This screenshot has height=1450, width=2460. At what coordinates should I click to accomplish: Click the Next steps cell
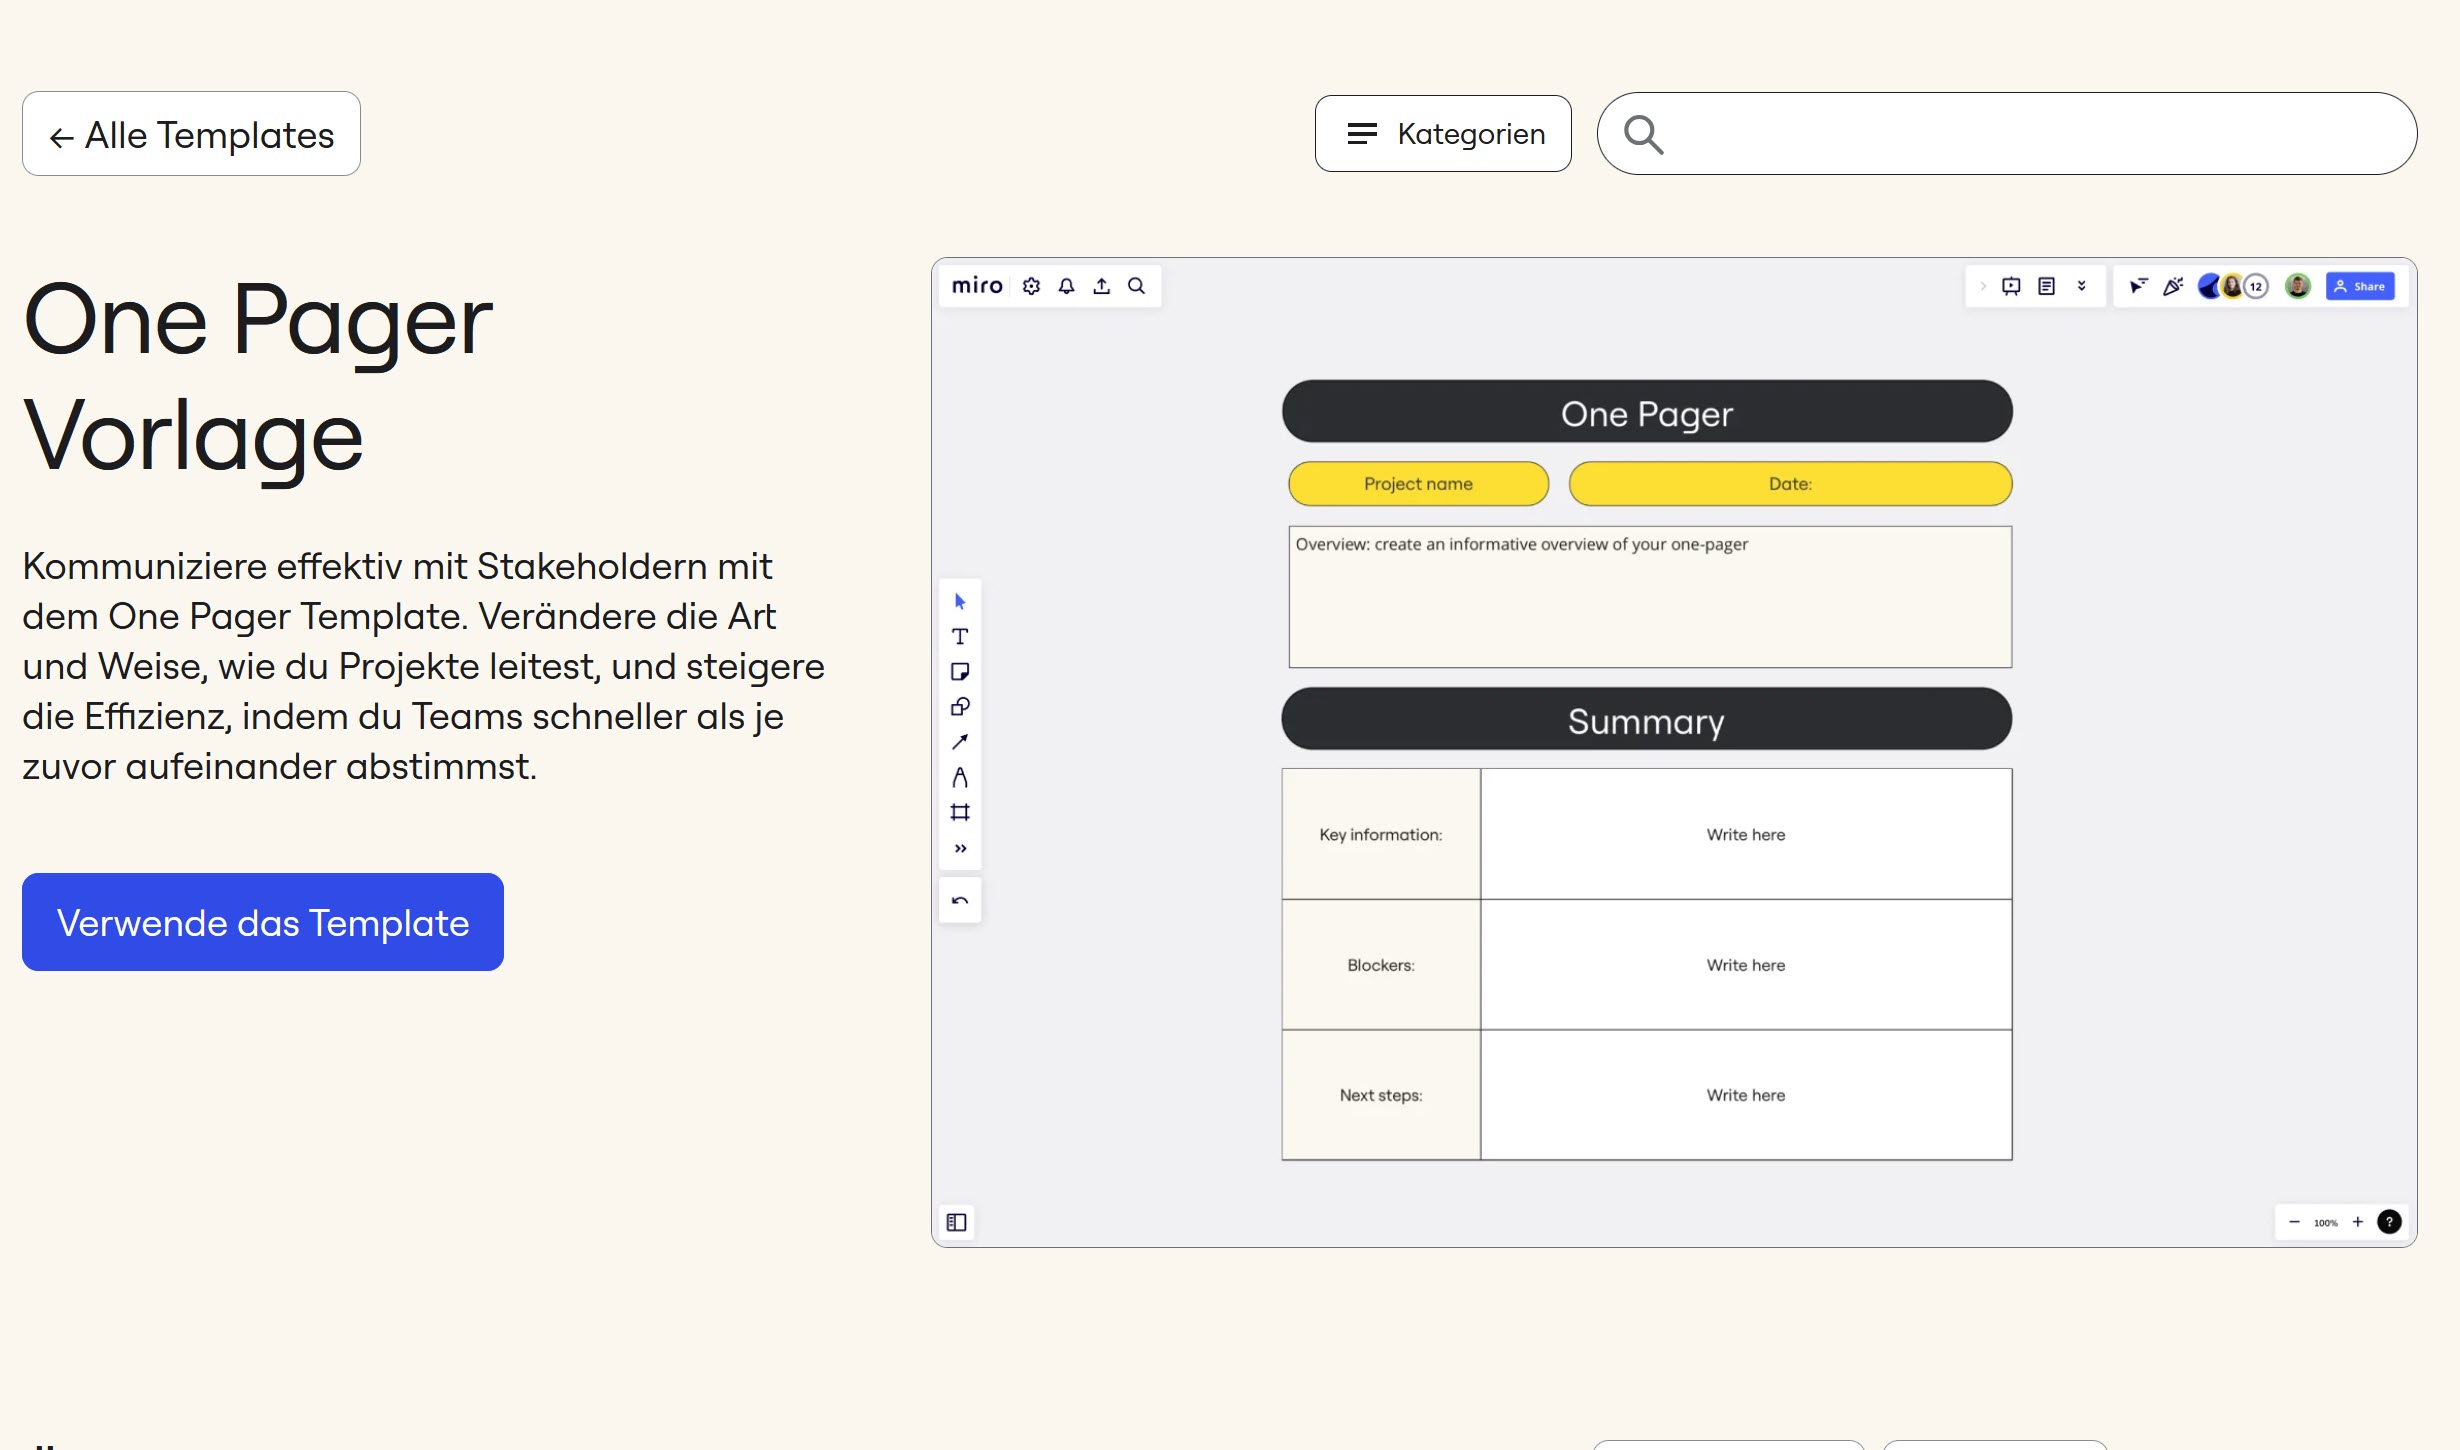1381,1095
